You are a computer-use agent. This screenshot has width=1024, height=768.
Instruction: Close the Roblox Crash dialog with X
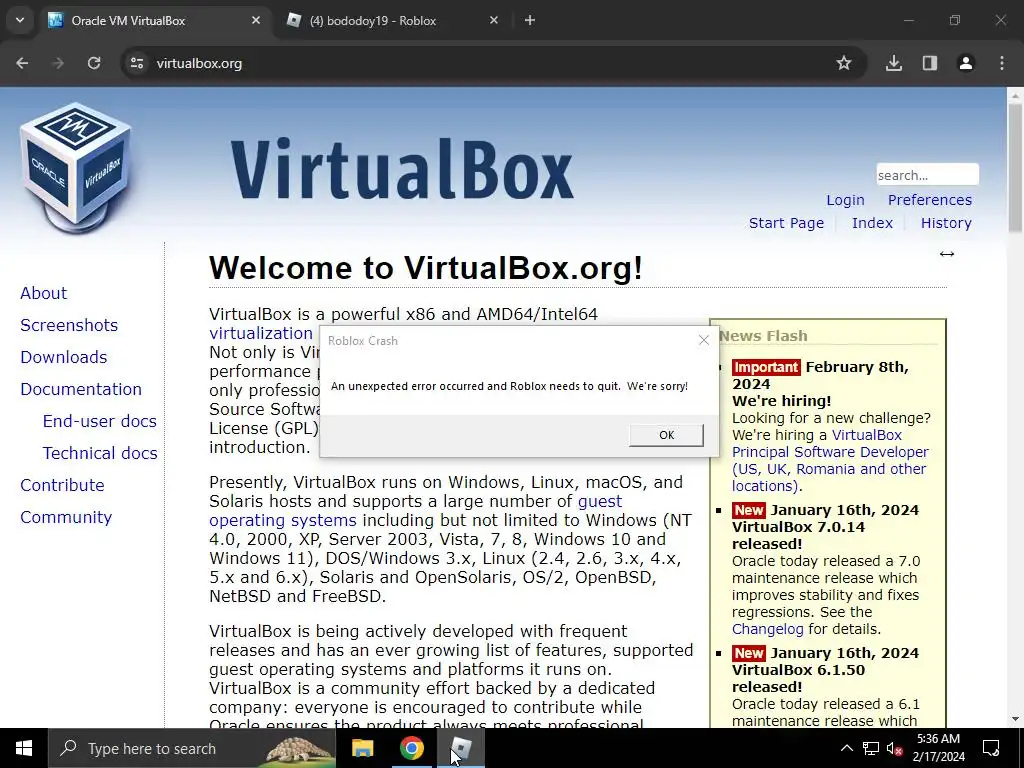[x=703, y=340]
